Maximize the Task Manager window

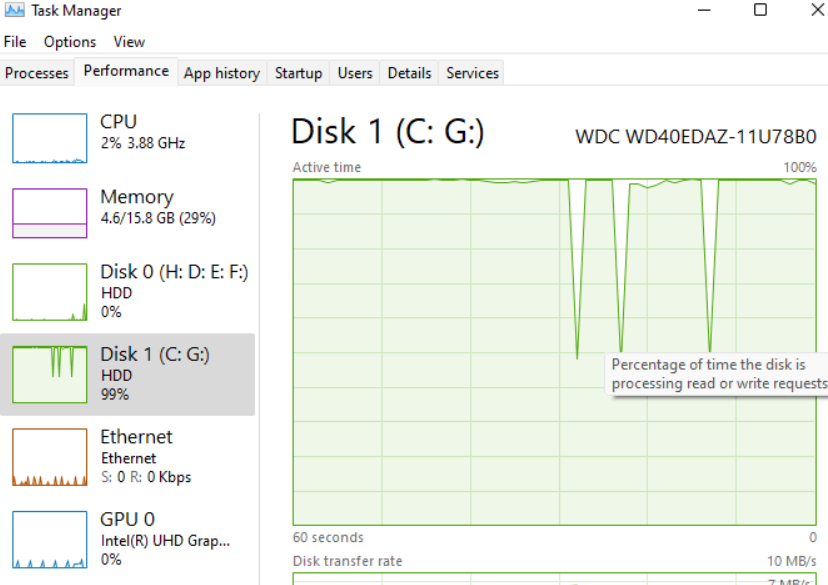click(x=759, y=10)
